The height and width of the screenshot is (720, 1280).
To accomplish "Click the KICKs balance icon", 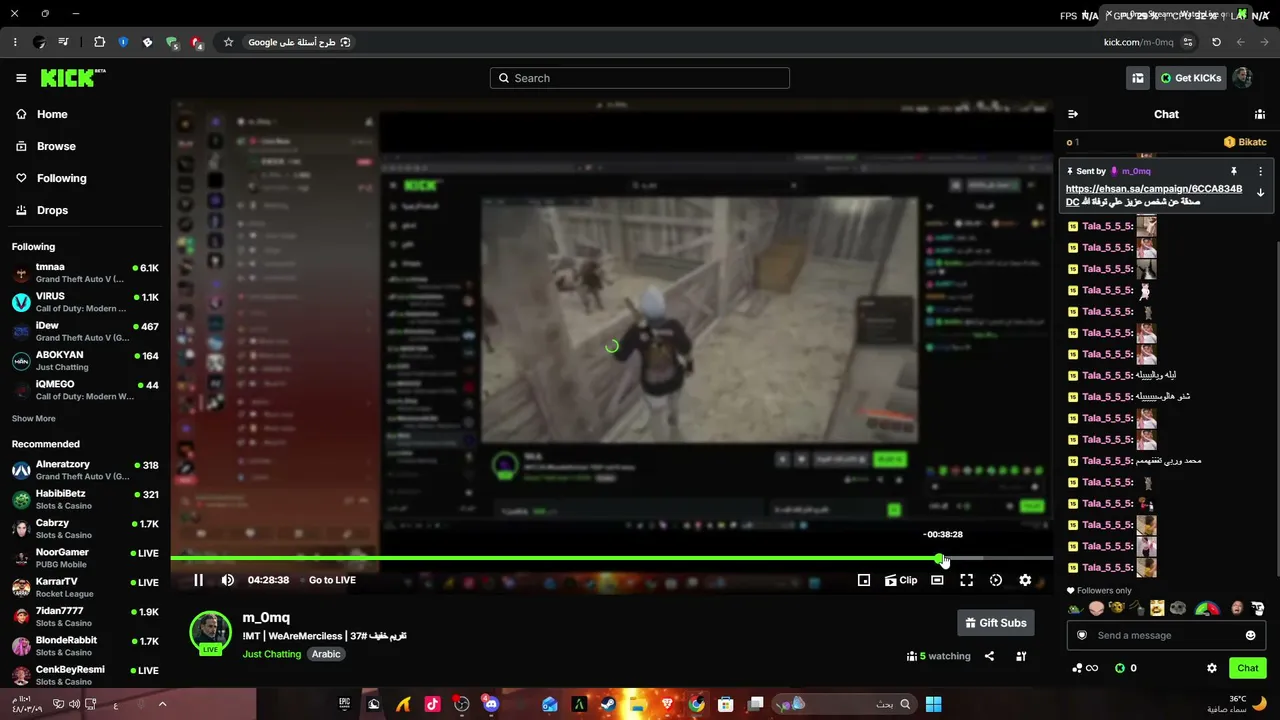I will coord(1120,668).
